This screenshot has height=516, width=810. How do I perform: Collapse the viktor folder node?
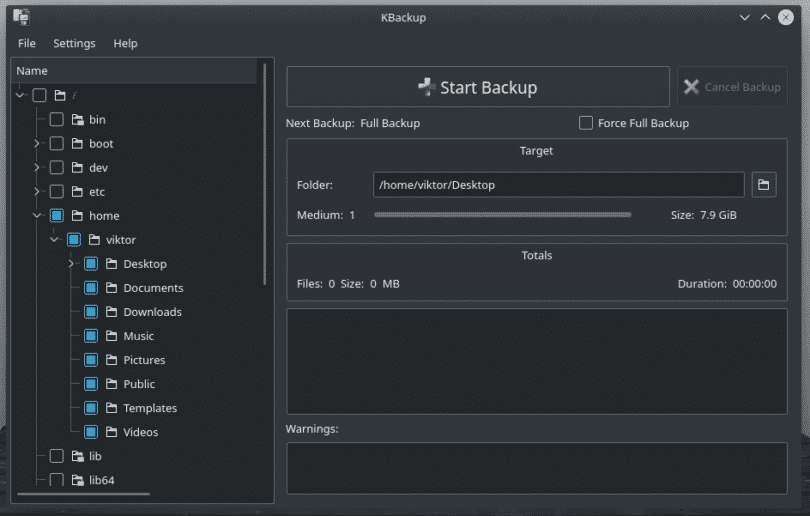coord(54,240)
